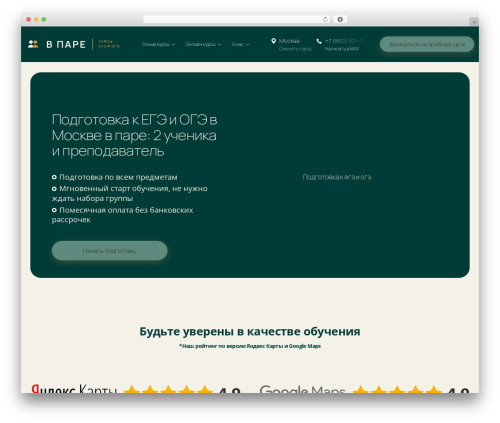Call the +7 (800) phone number
The image size is (500, 423).
point(347,41)
